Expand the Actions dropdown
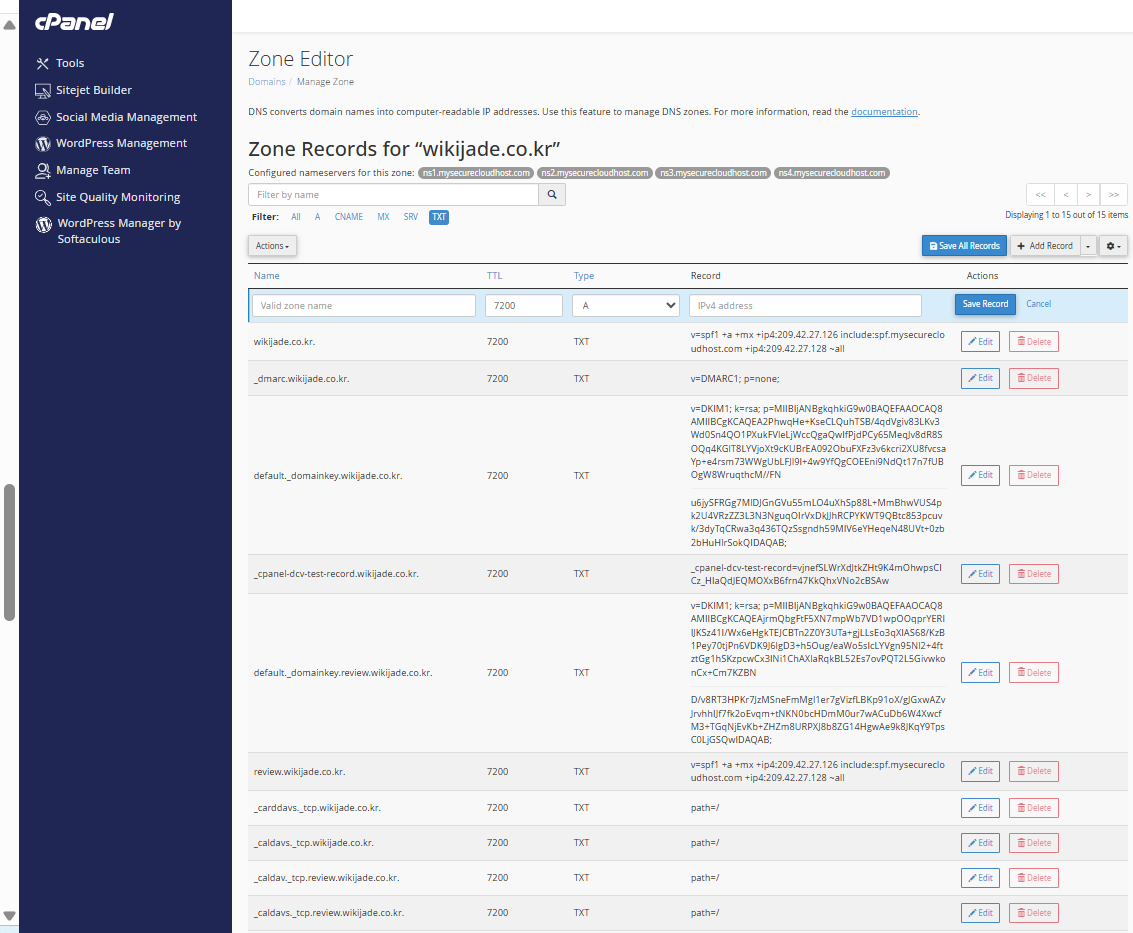Image resolution: width=1133 pixels, height=933 pixels. coord(272,246)
